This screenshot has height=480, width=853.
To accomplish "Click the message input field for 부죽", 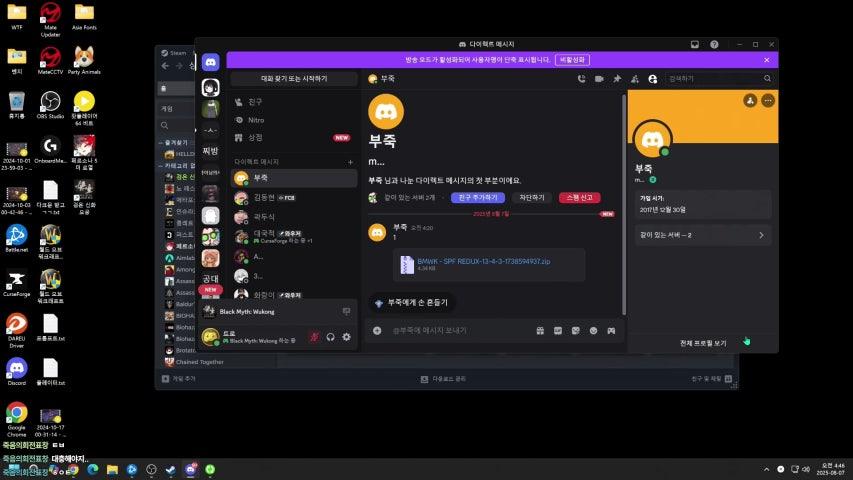I will click(460, 330).
